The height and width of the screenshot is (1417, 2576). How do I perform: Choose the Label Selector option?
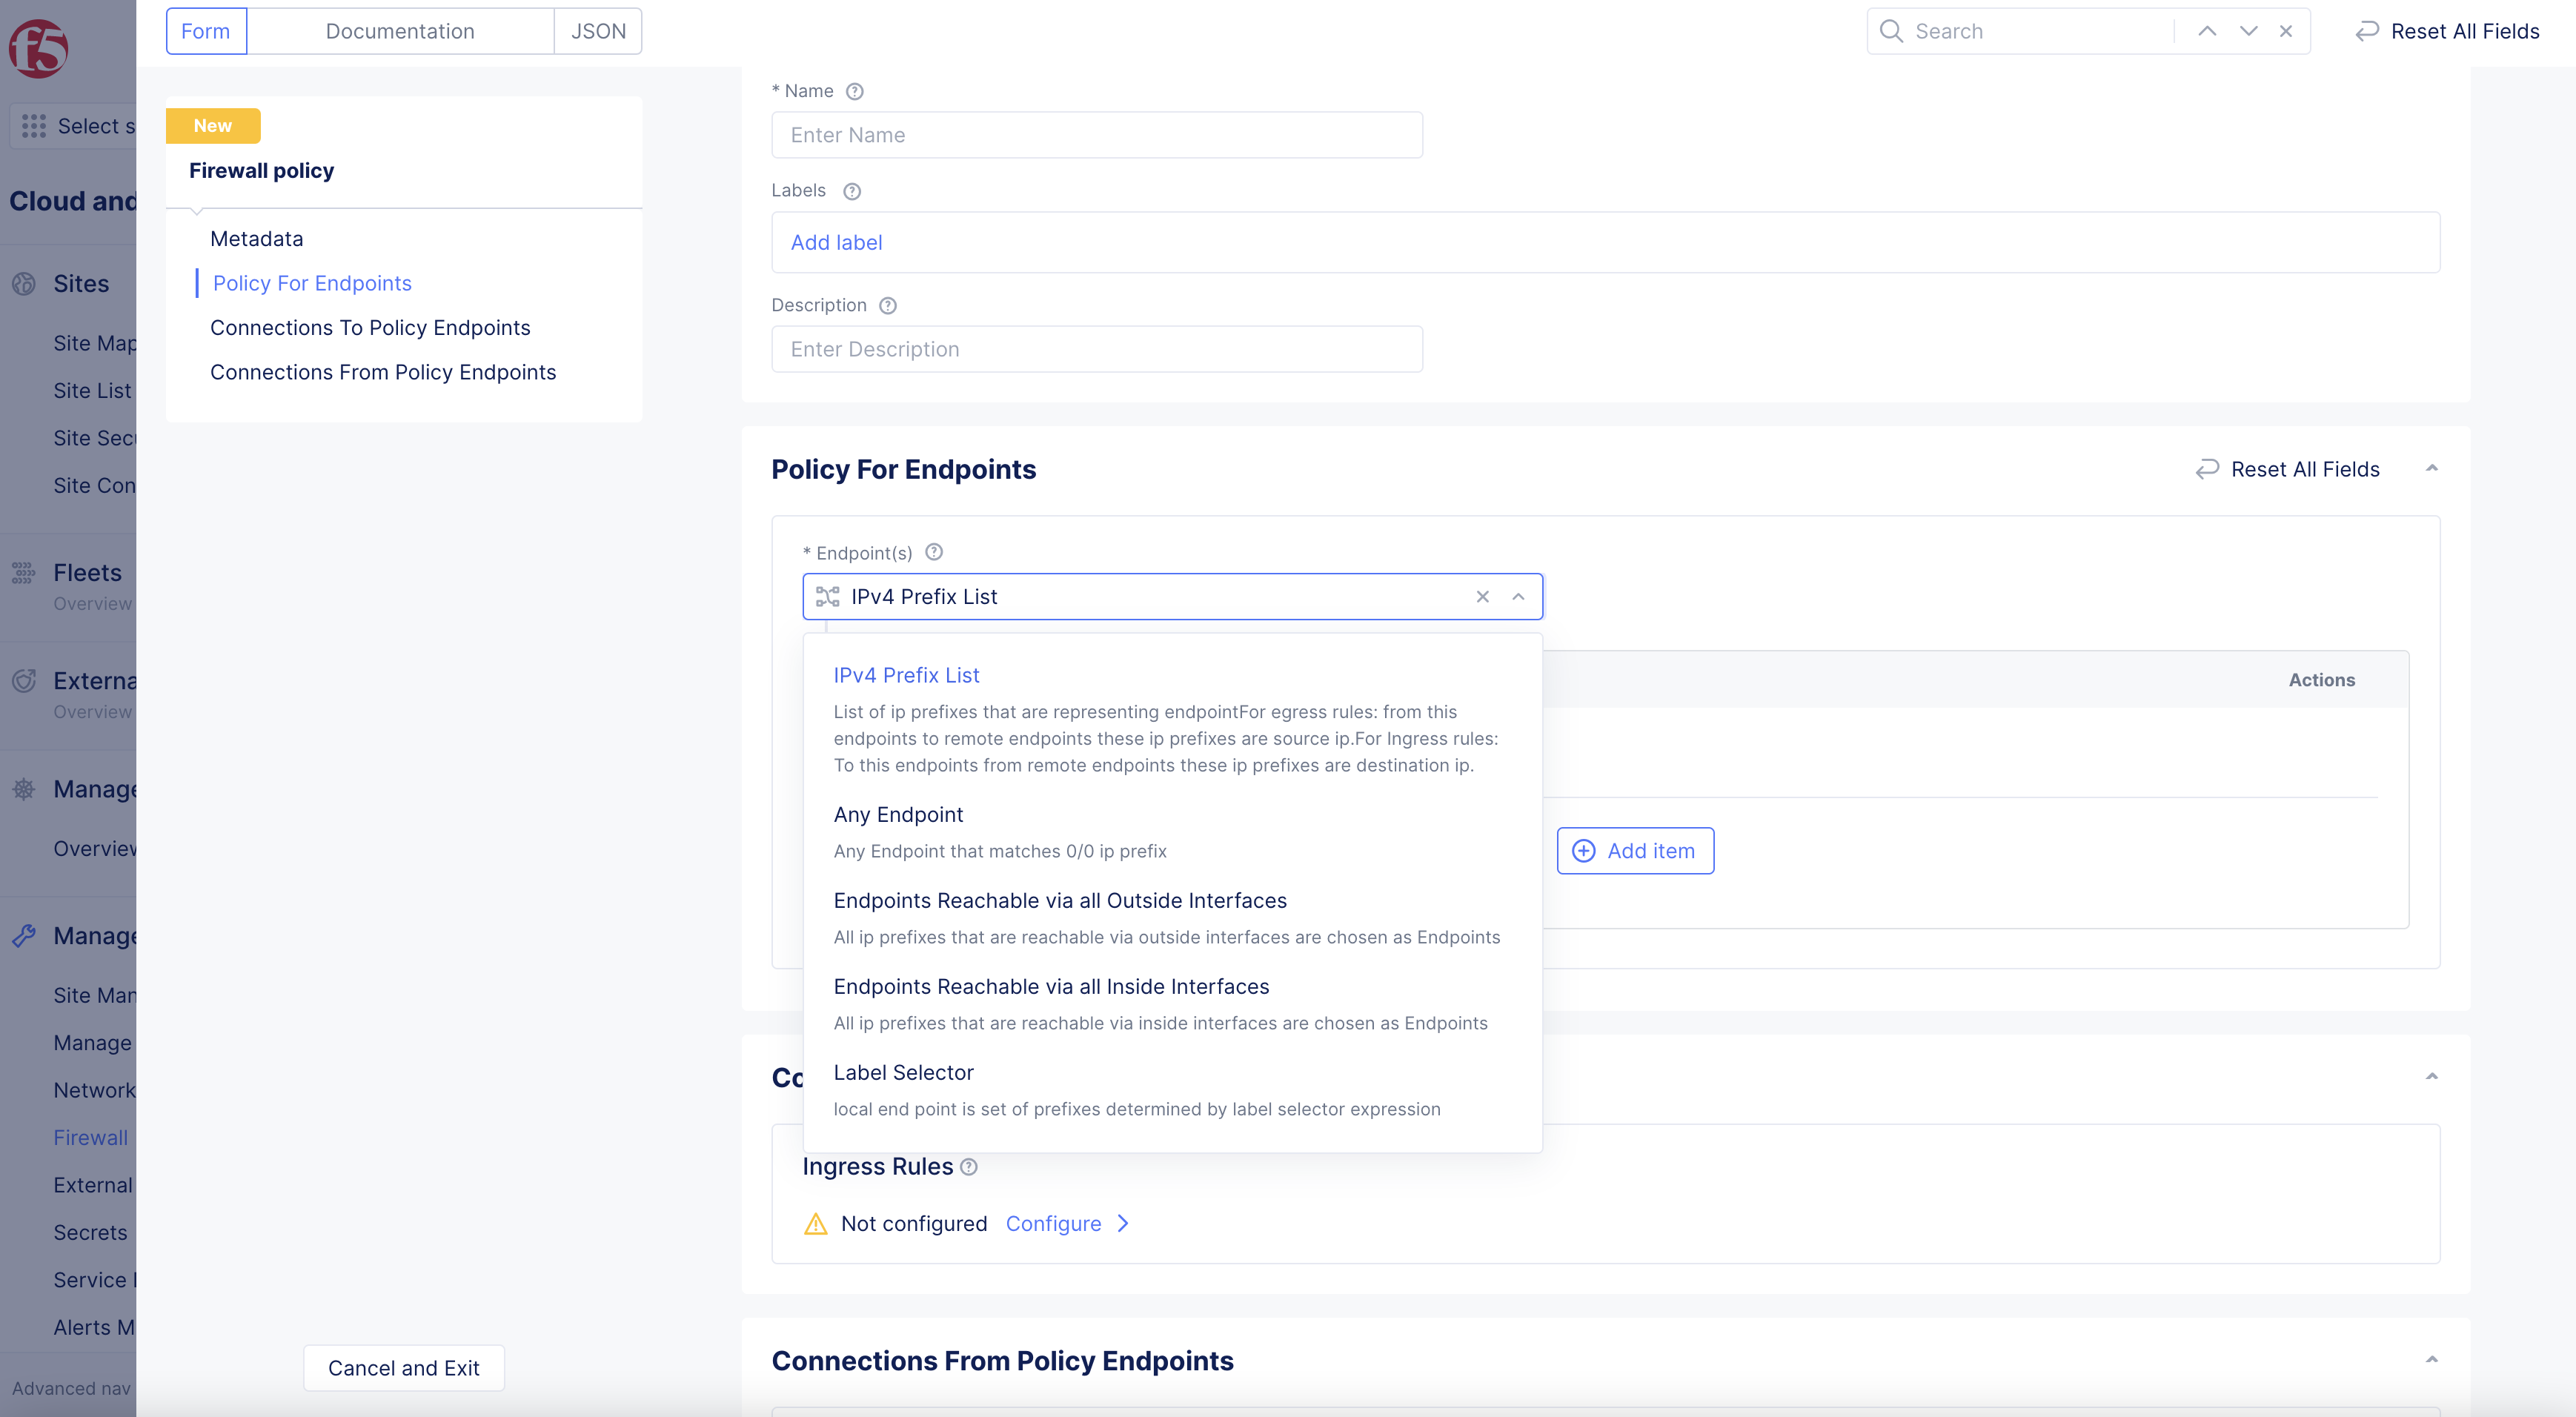click(903, 1073)
